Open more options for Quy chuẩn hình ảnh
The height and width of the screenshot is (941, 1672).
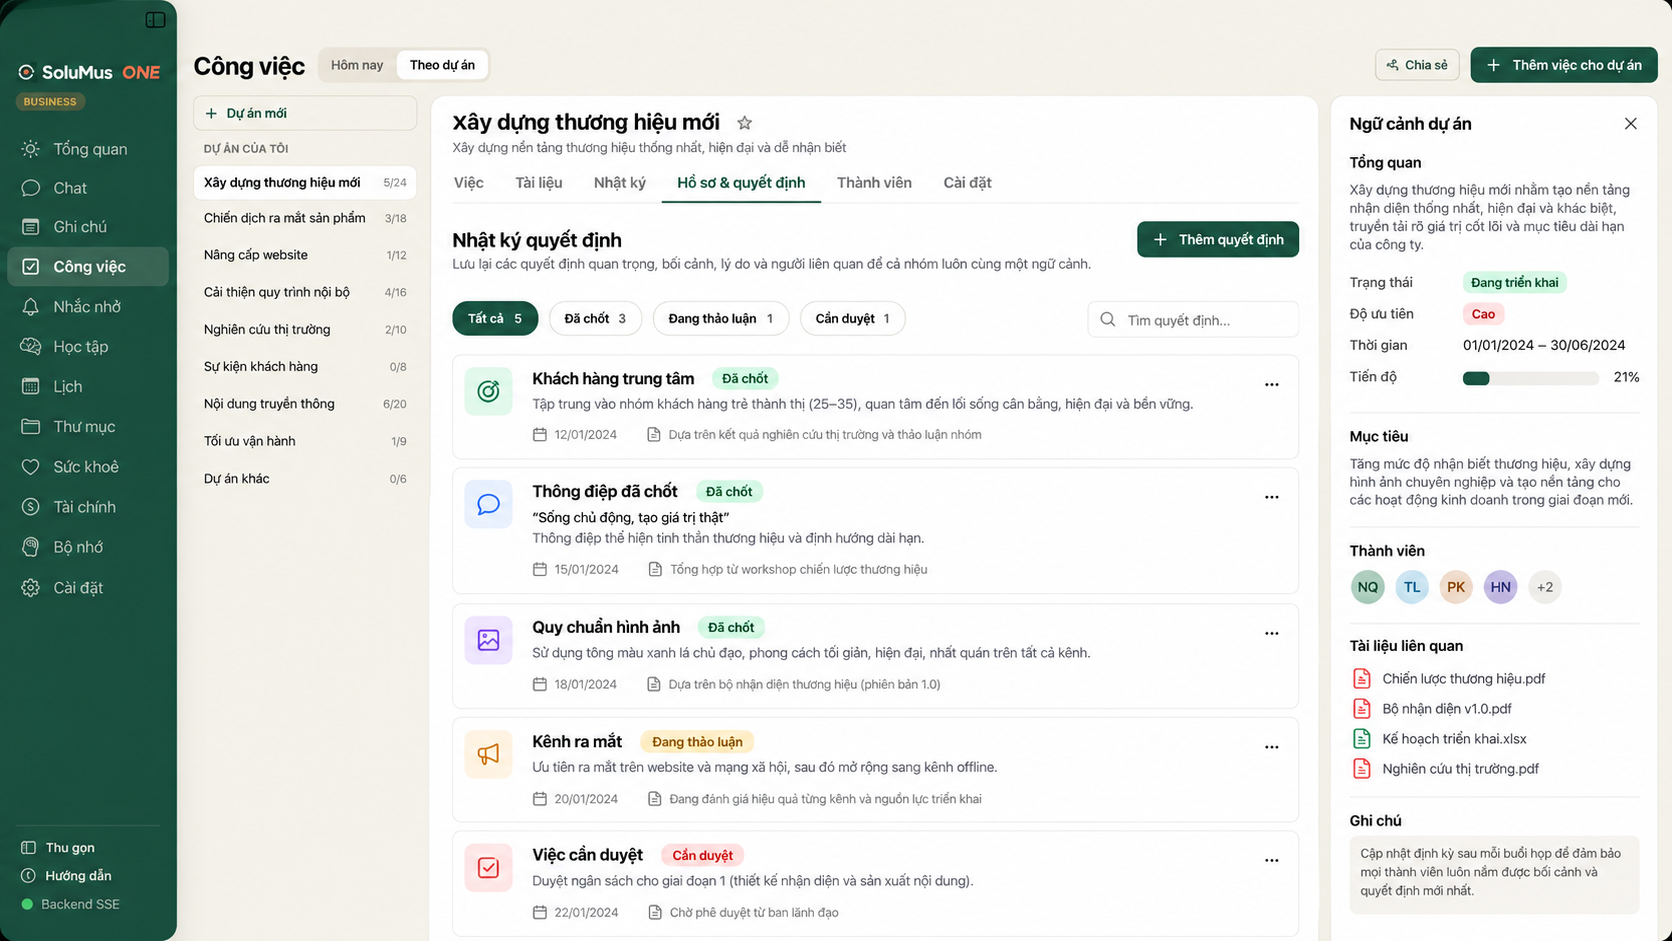[x=1271, y=633]
